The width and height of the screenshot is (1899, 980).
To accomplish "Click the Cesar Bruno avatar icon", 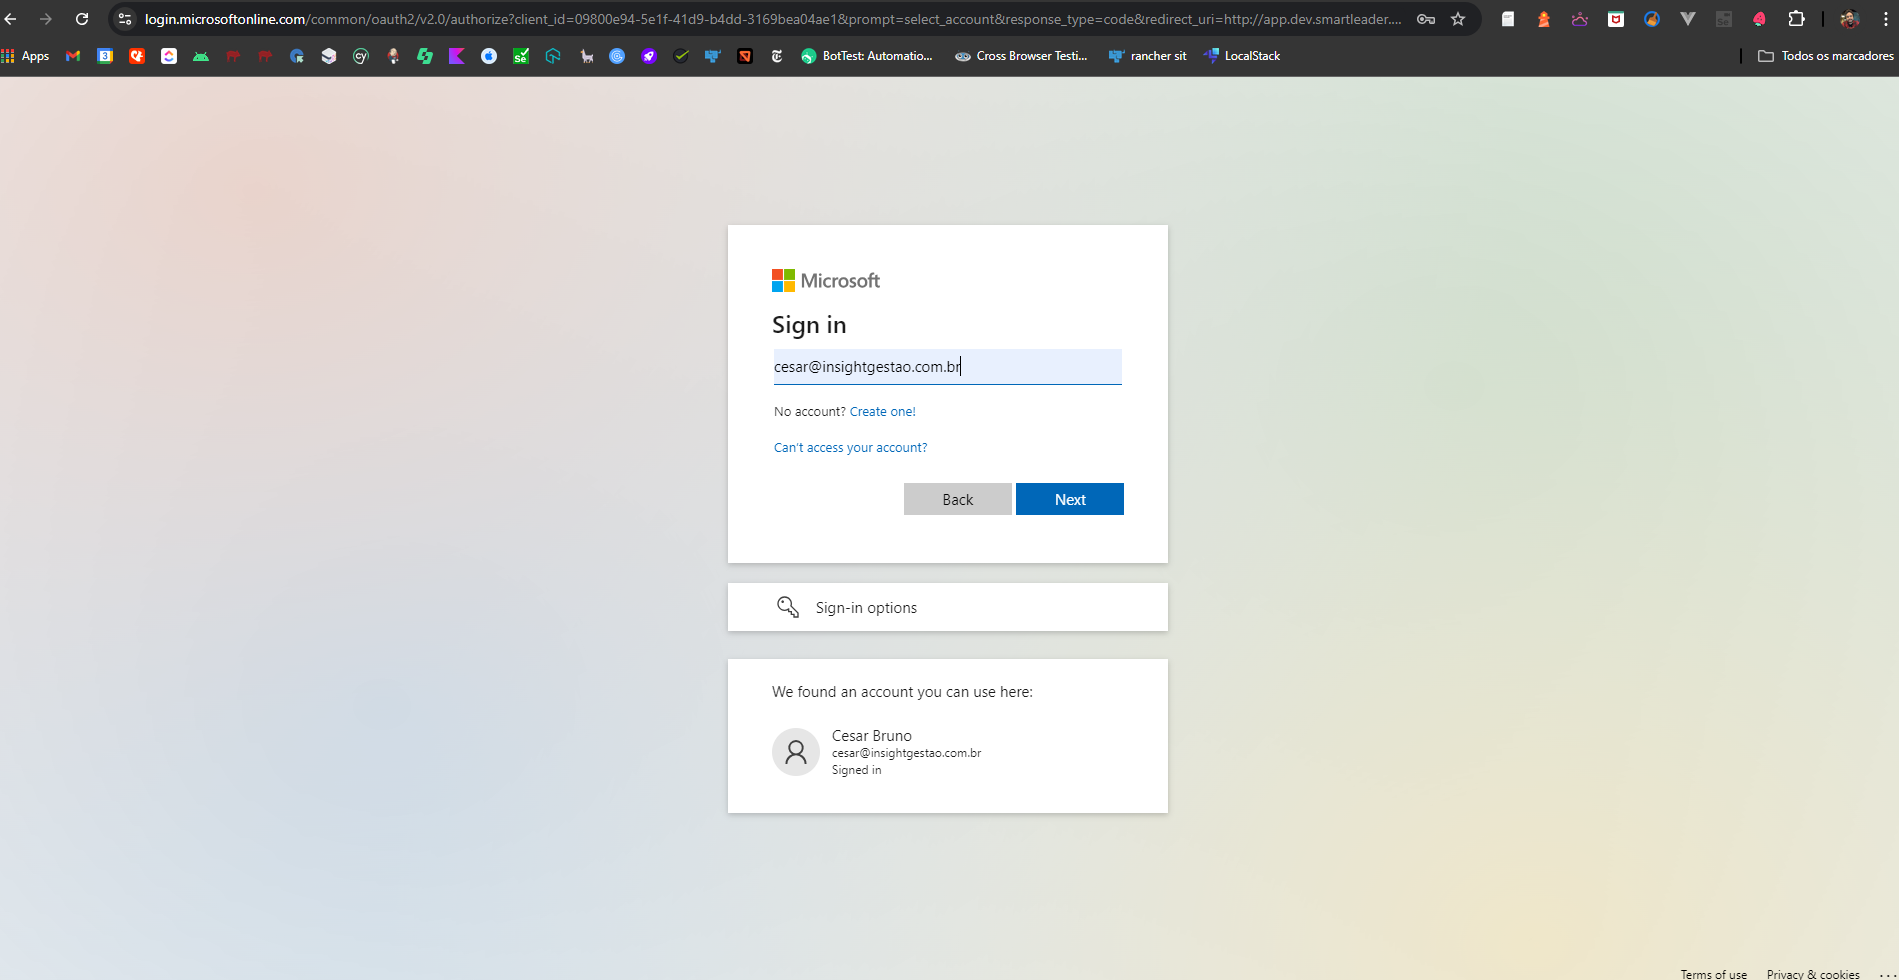I will 796,752.
